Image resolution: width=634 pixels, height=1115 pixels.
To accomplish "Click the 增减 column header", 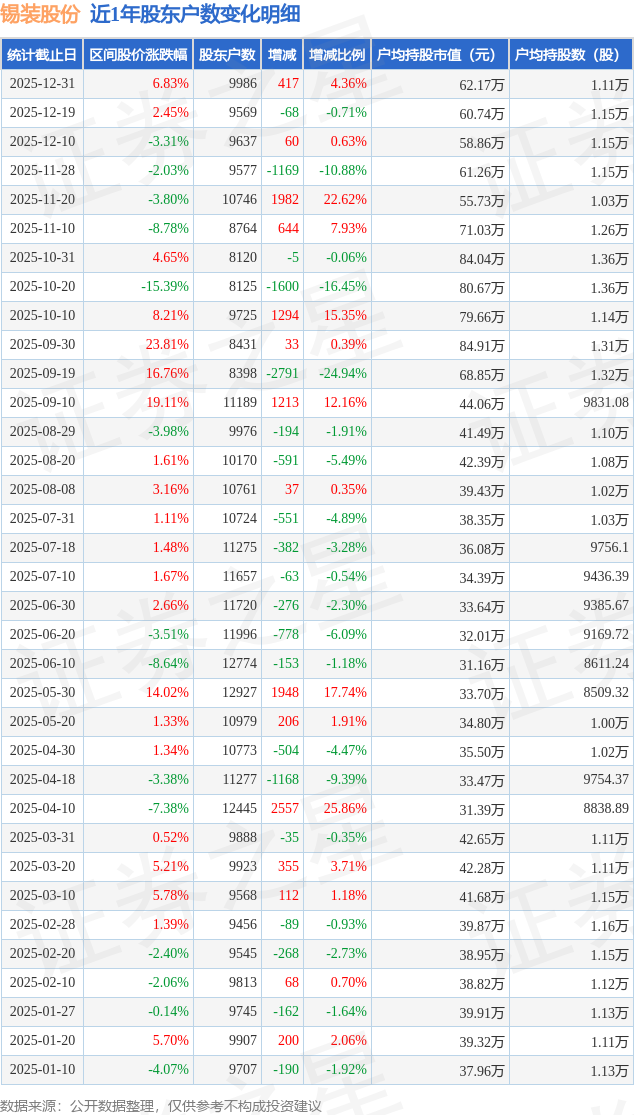I will pos(283,55).
